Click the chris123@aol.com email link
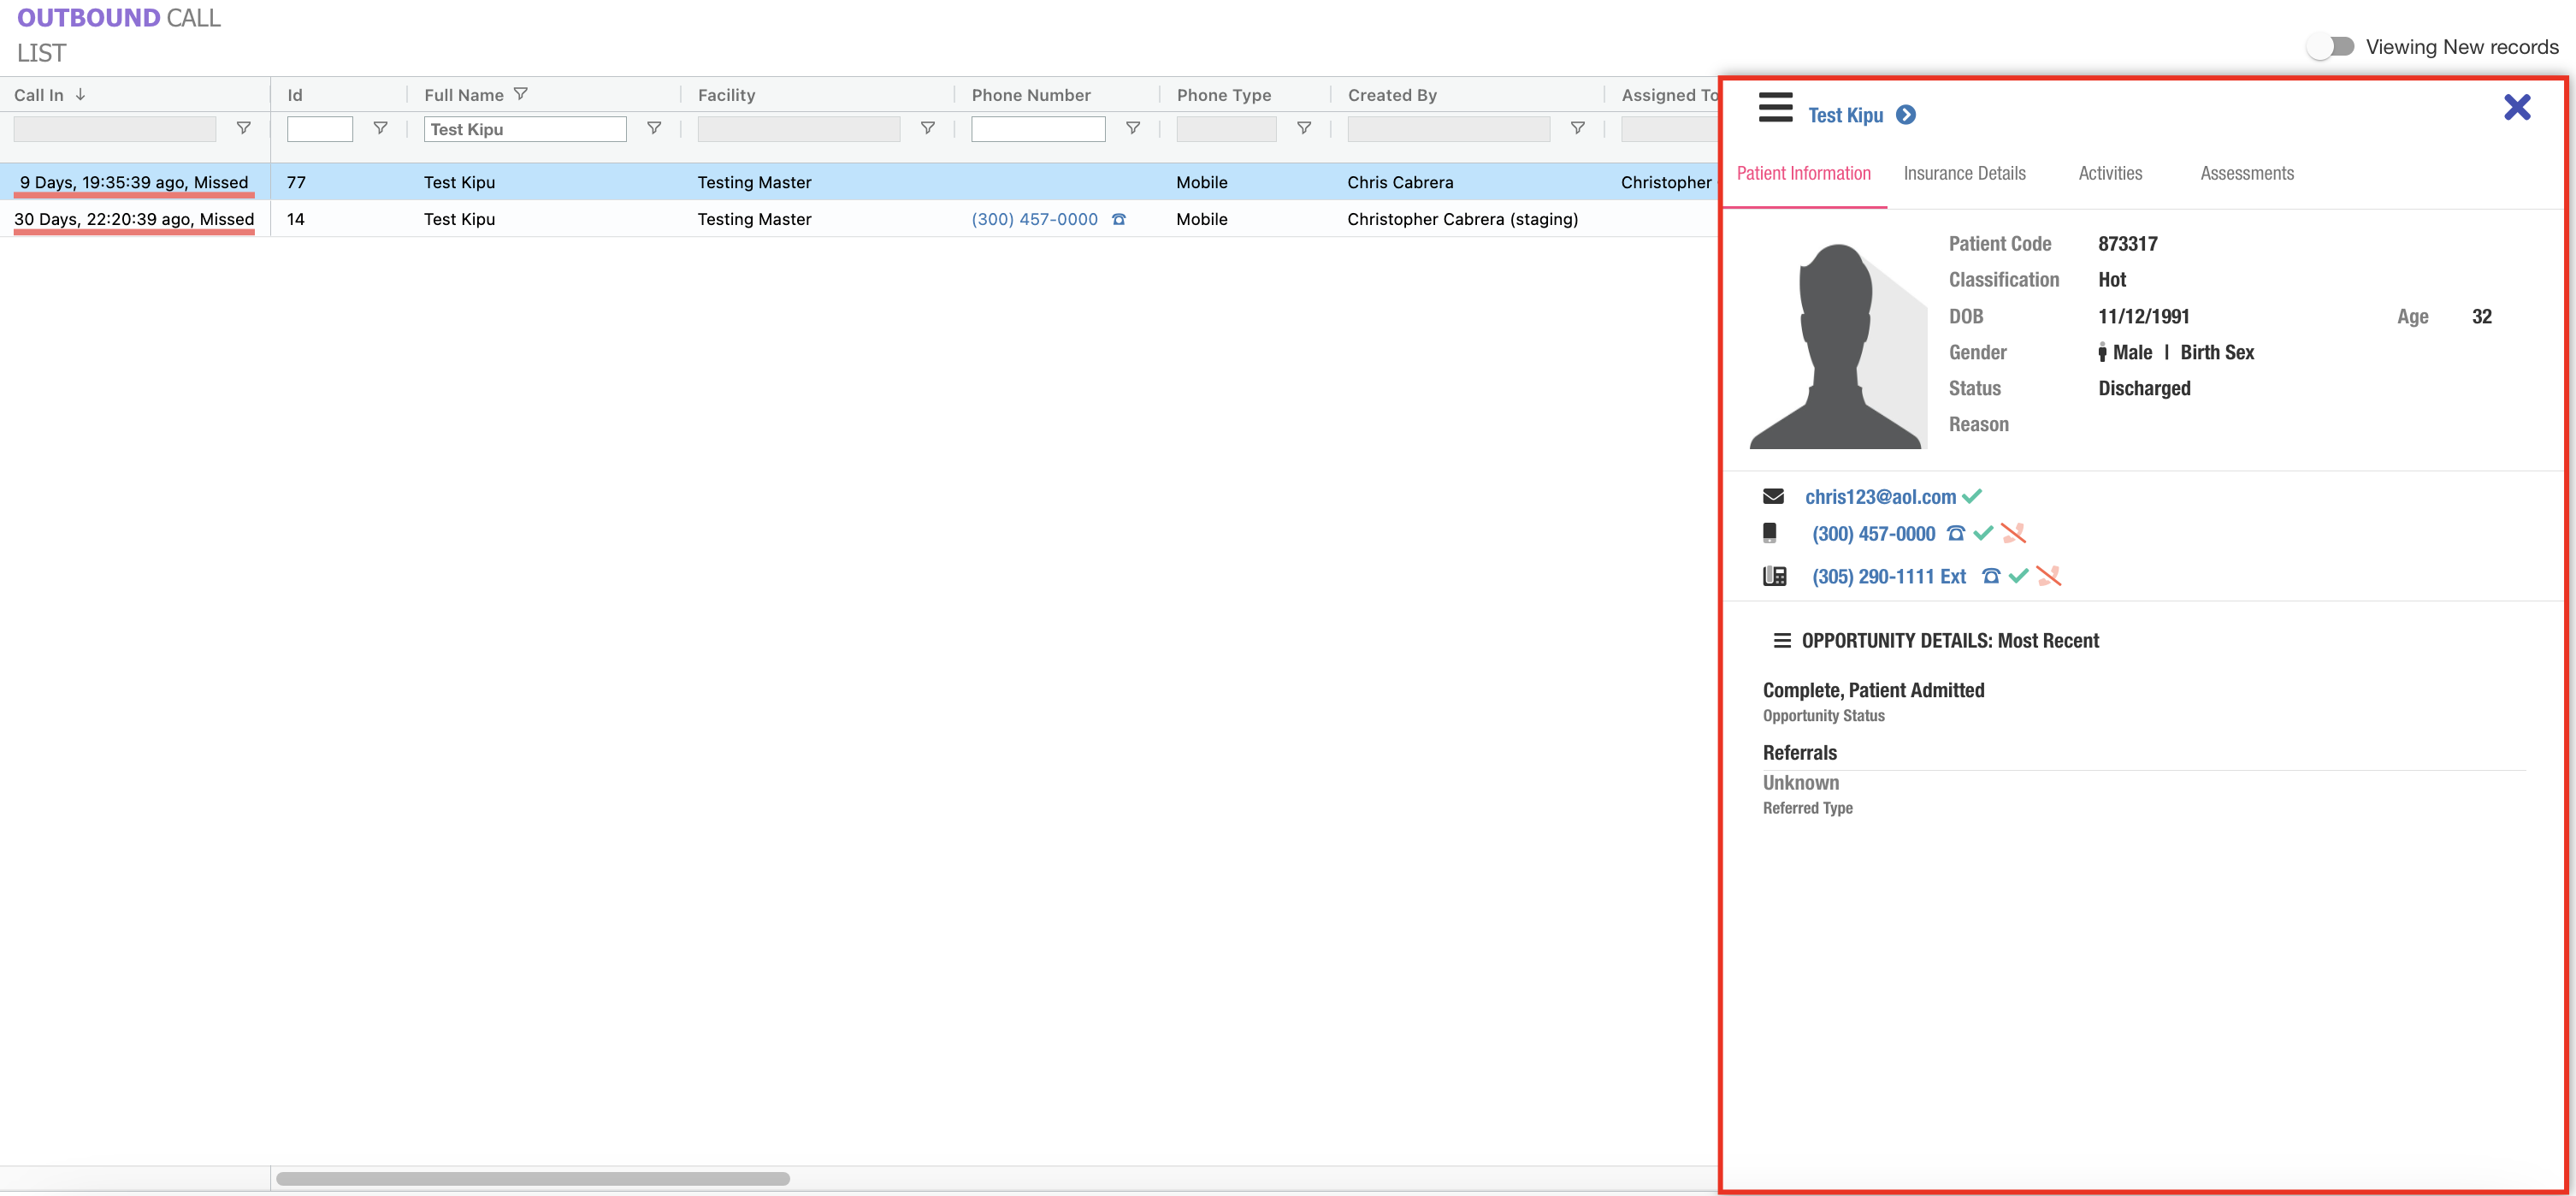Viewport: 2576px width, 1196px height. 1879,497
